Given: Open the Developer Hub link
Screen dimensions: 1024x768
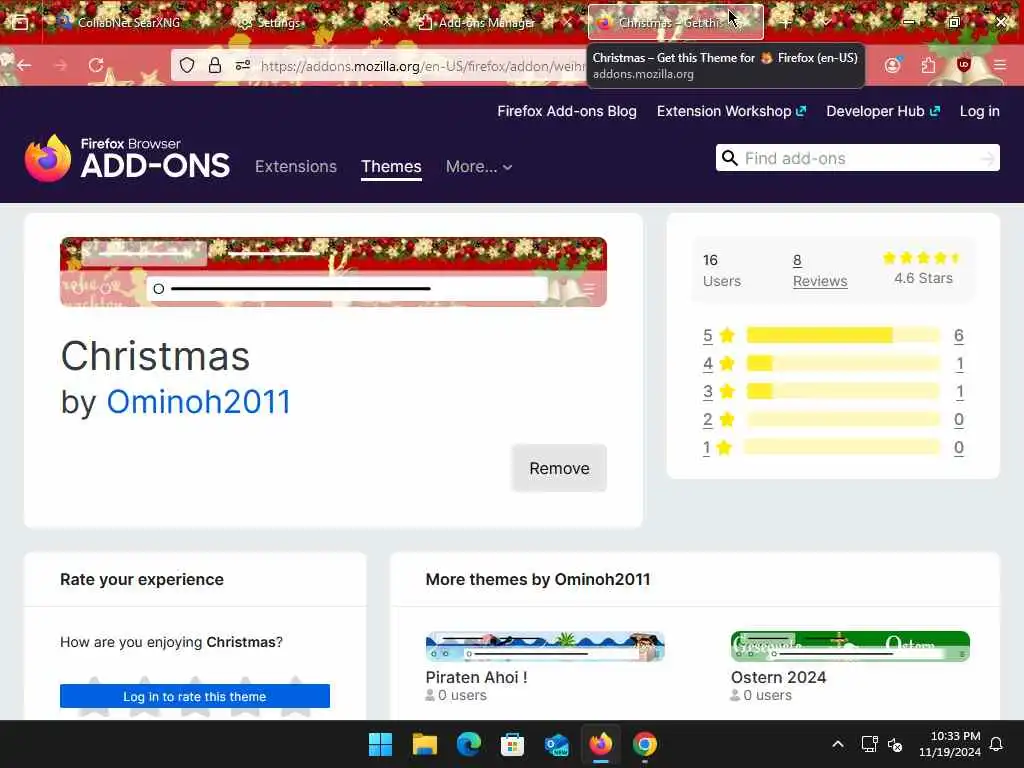Looking at the screenshot, I should 883,111.
